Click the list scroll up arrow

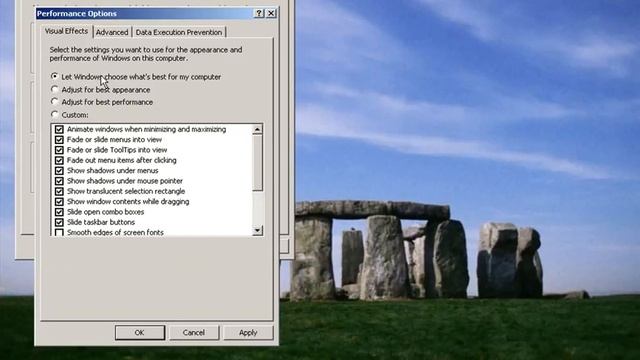[257, 129]
